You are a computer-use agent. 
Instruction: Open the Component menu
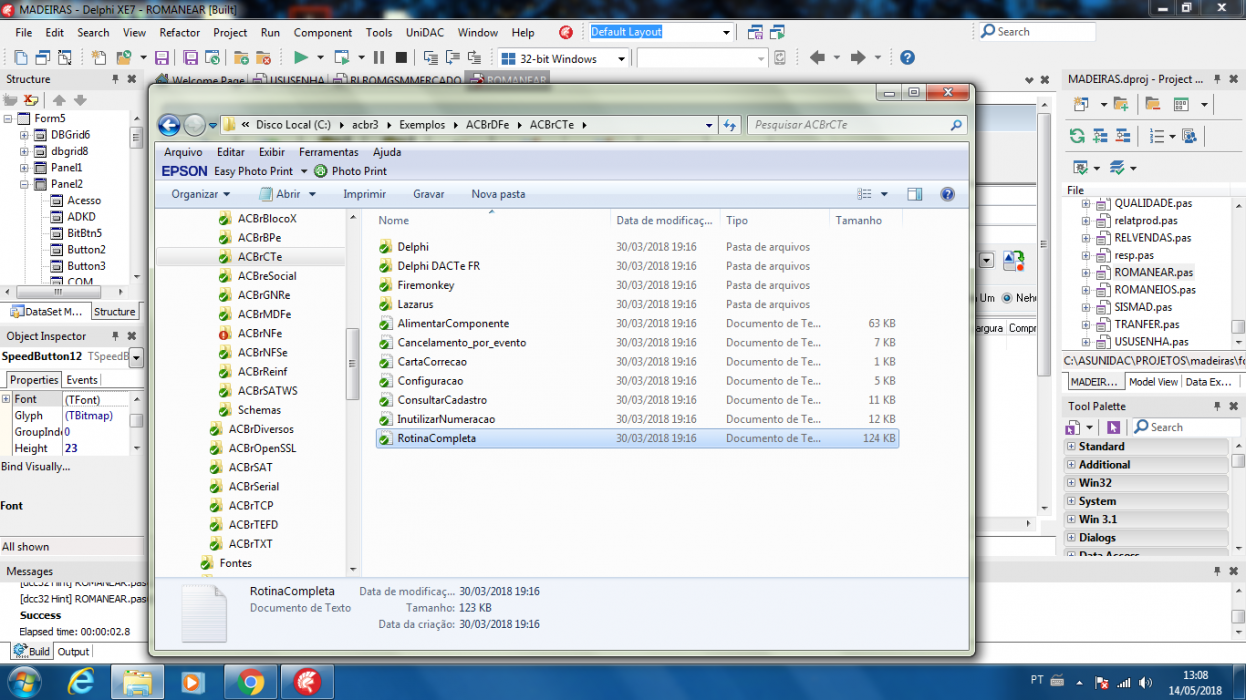point(322,32)
